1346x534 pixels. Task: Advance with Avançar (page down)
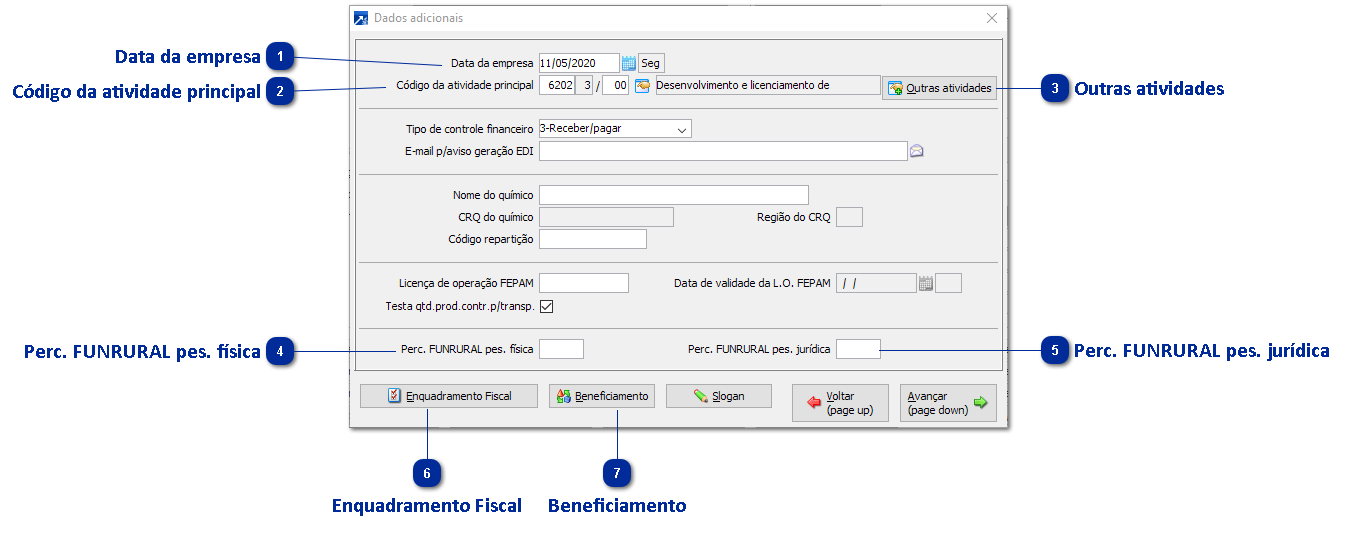(x=948, y=403)
